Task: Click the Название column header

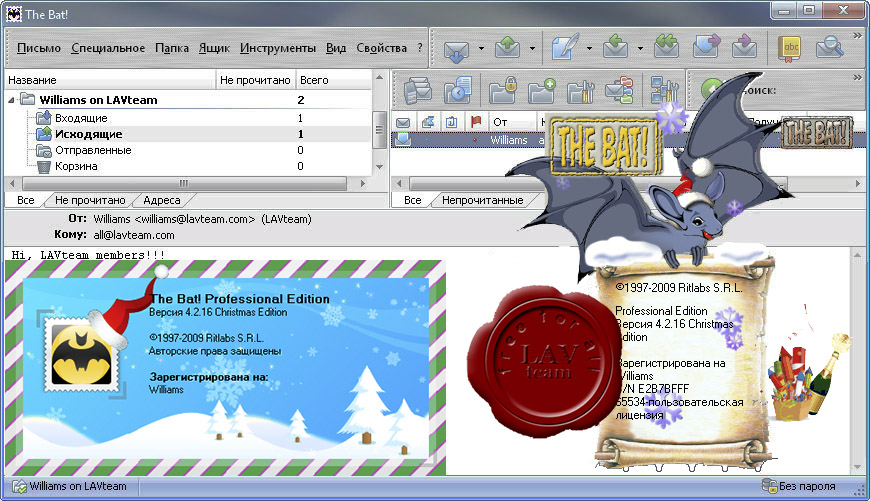Action: [x=109, y=80]
